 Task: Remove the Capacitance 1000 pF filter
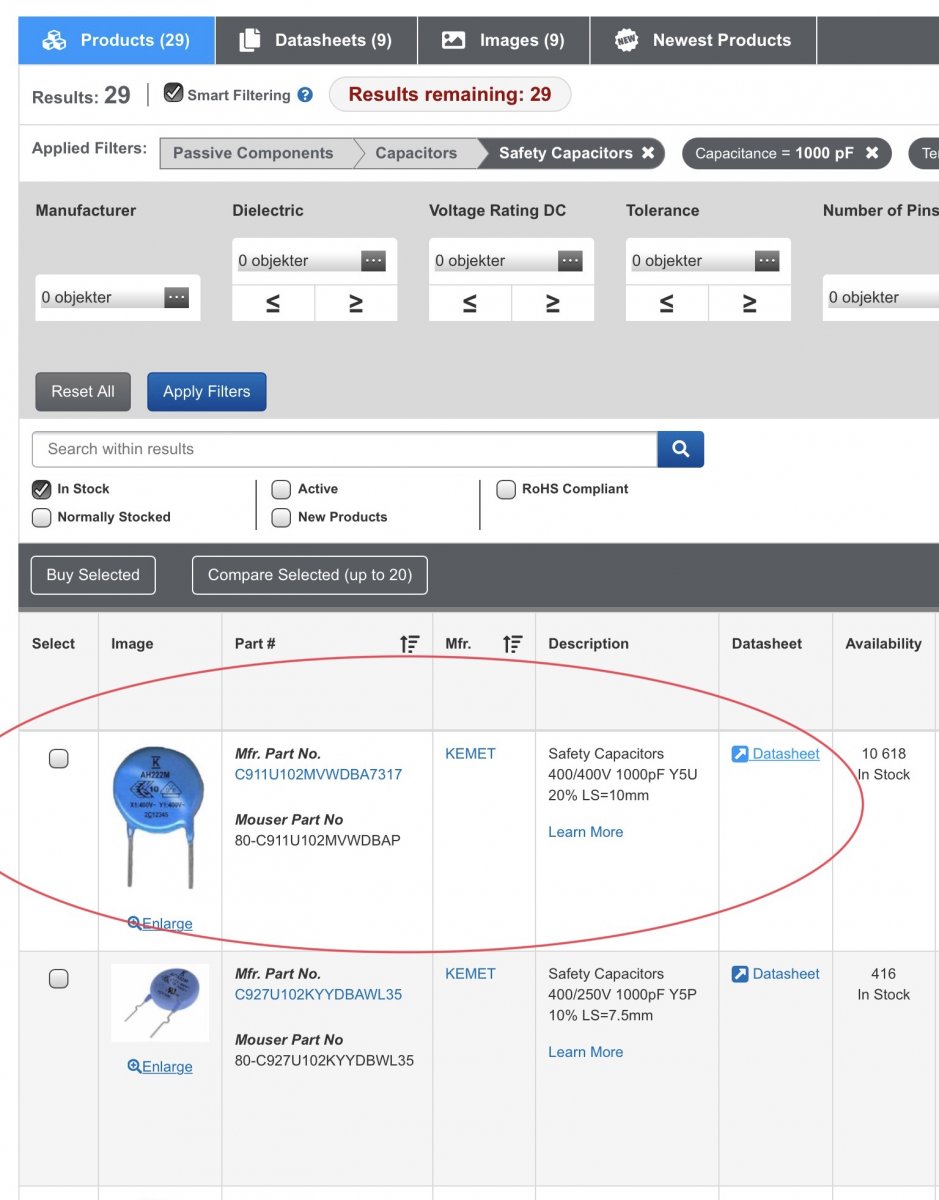tap(872, 153)
